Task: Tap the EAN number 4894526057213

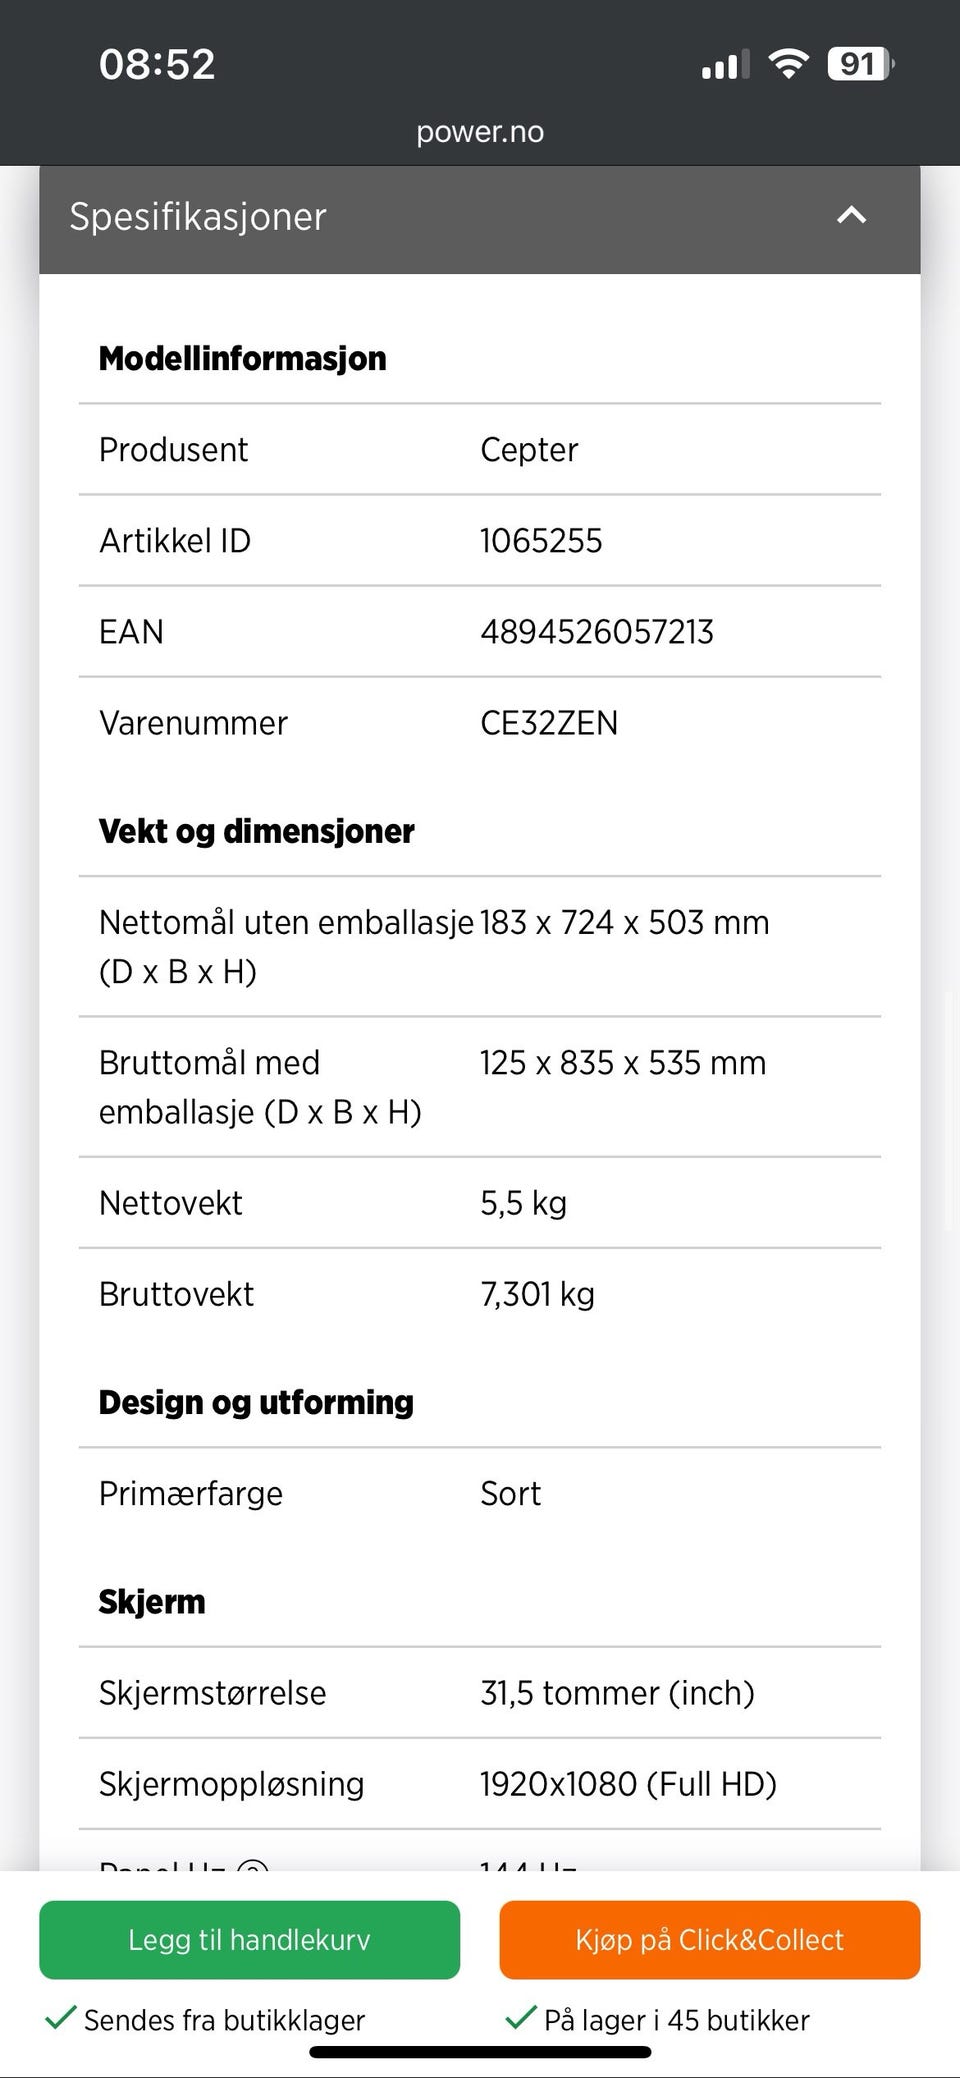Action: pos(596,632)
